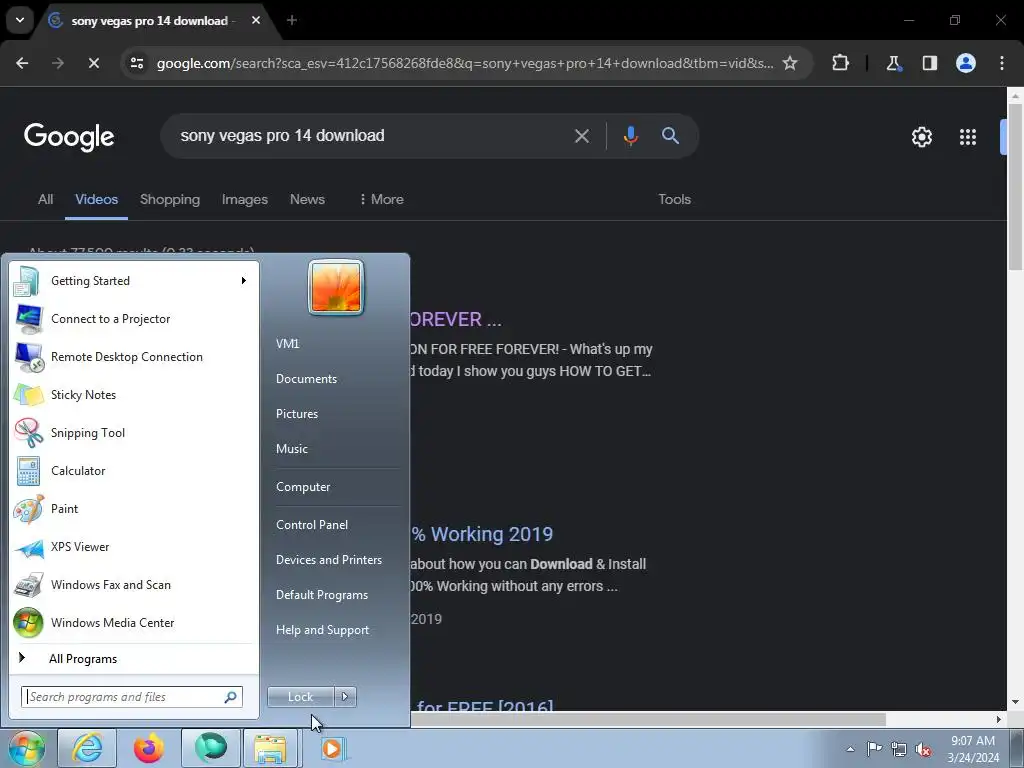
Task: Open shutdown options arrow beside Lock
Action: click(x=345, y=697)
